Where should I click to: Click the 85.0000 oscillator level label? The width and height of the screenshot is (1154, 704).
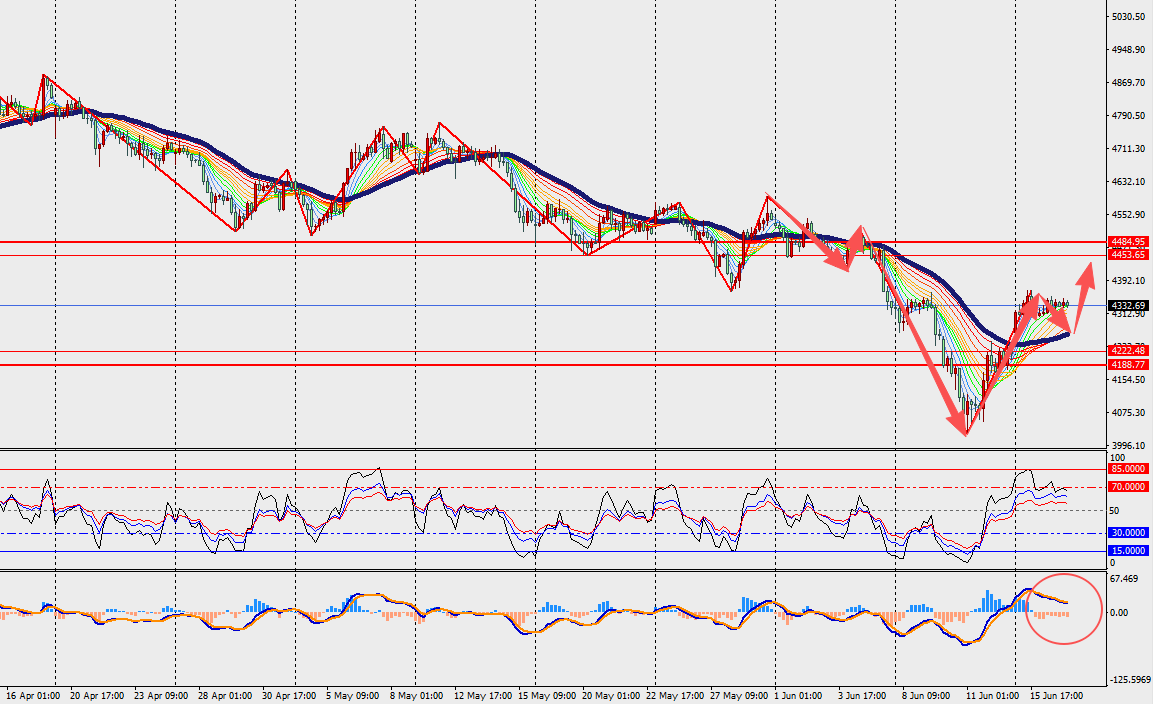click(x=1128, y=469)
